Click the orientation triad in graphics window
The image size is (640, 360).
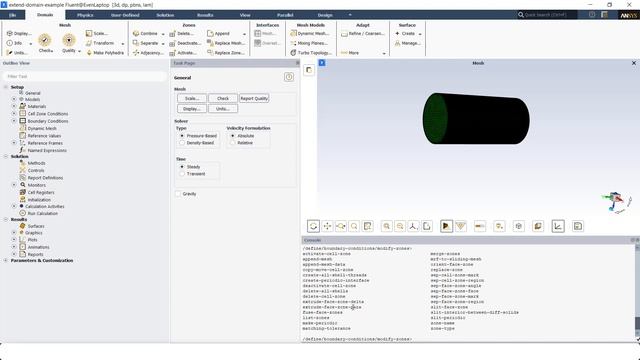[x=616, y=202]
